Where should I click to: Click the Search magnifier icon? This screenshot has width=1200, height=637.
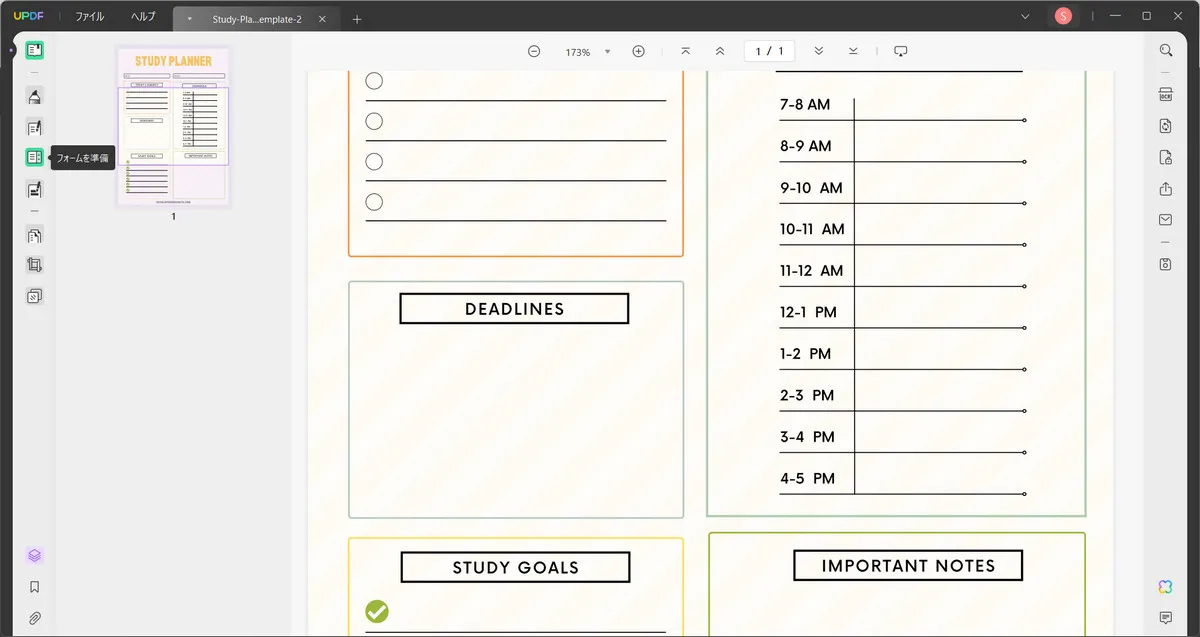click(1166, 50)
